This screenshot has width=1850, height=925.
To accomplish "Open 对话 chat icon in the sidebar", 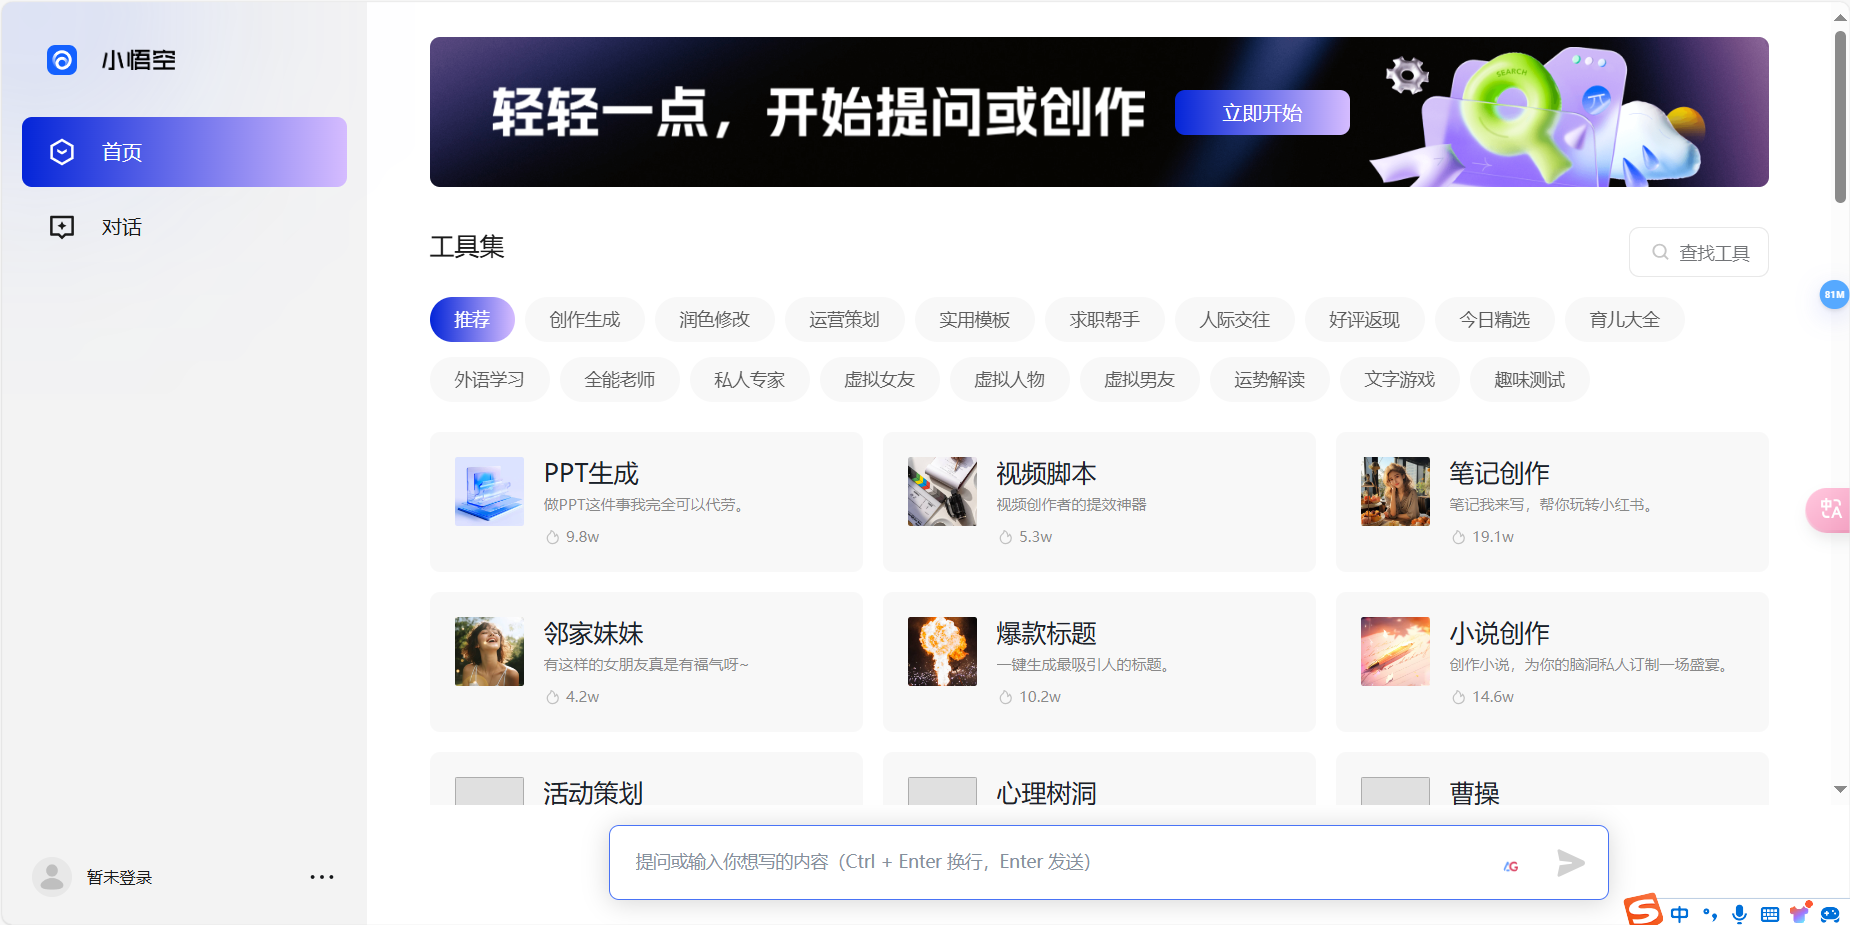I will (62, 226).
